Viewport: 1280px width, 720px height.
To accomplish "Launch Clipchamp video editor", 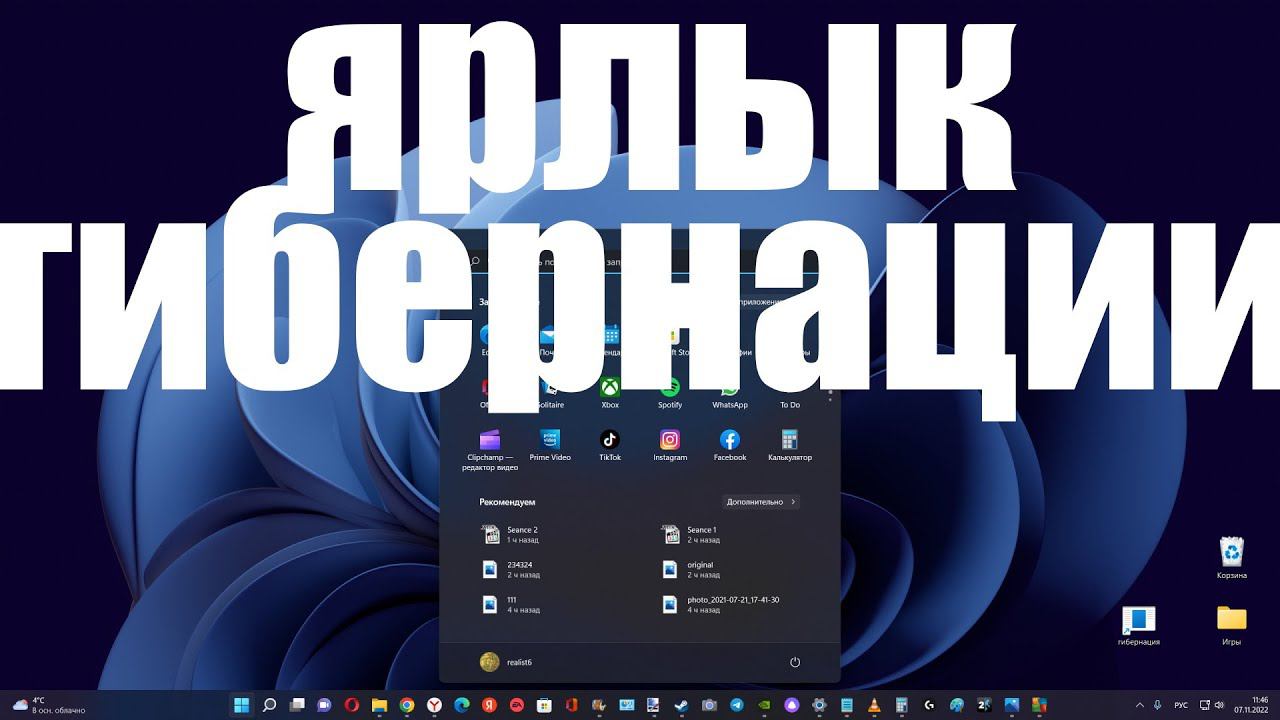I will 490,450.
